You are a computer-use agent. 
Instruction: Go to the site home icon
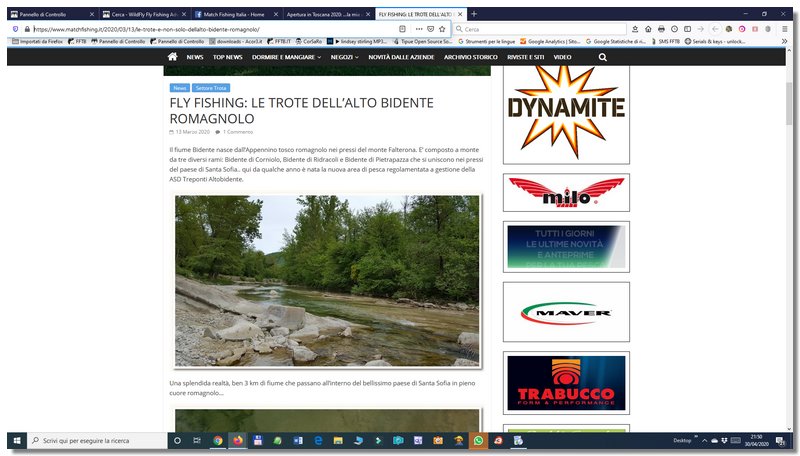(172, 57)
